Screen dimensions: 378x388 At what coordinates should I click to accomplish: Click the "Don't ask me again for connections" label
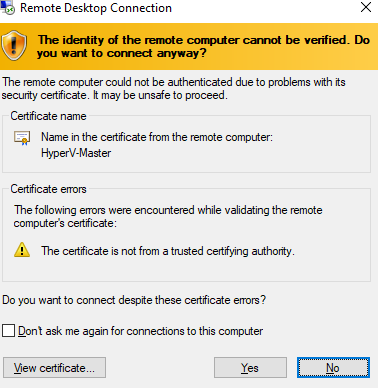point(140,331)
